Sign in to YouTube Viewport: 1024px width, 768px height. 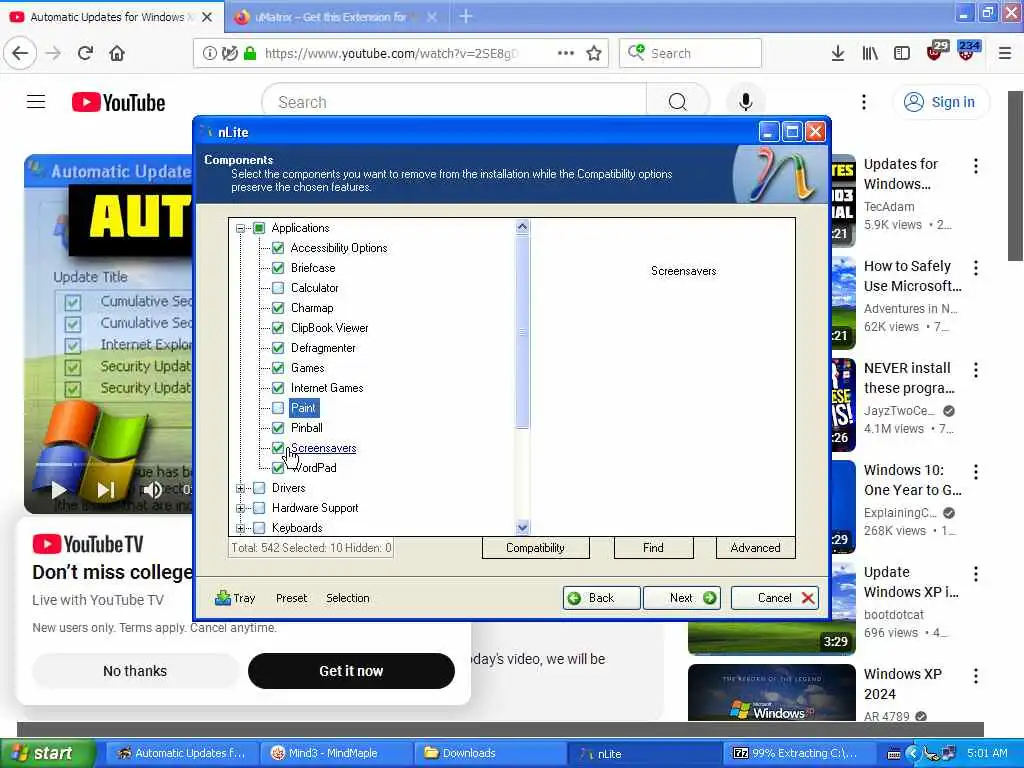click(940, 102)
